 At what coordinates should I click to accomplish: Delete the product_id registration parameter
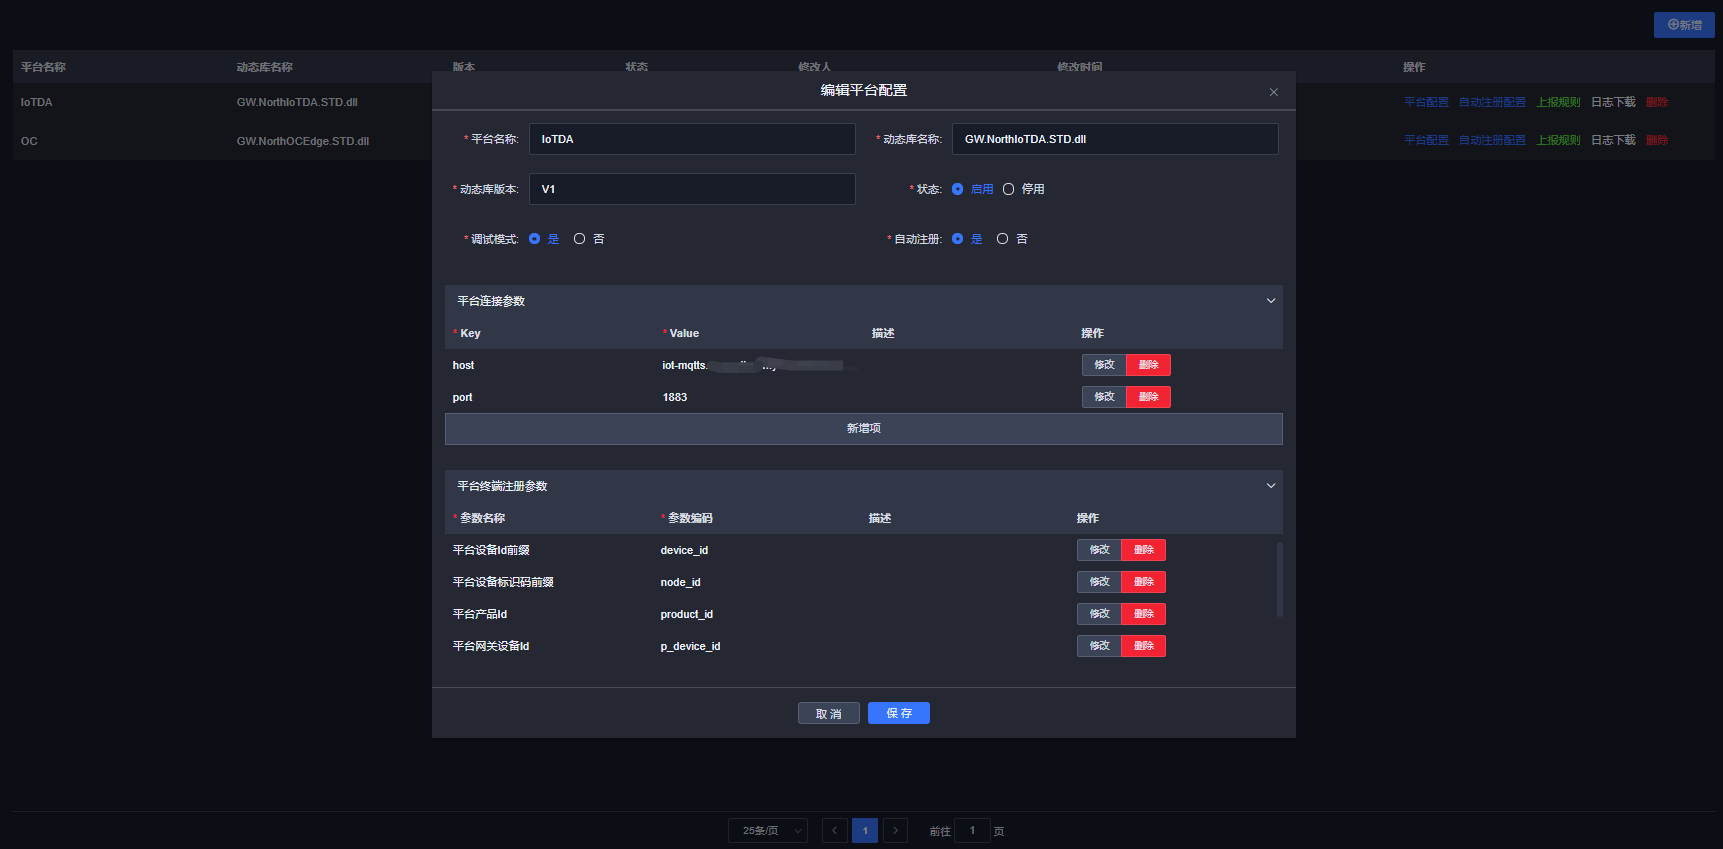click(1143, 614)
